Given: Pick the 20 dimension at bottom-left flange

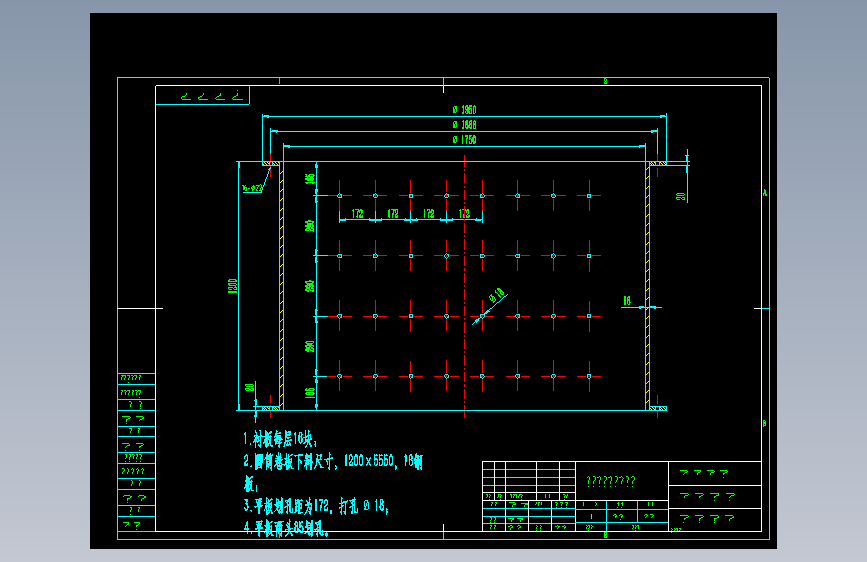Looking at the screenshot, I should click(250, 387).
